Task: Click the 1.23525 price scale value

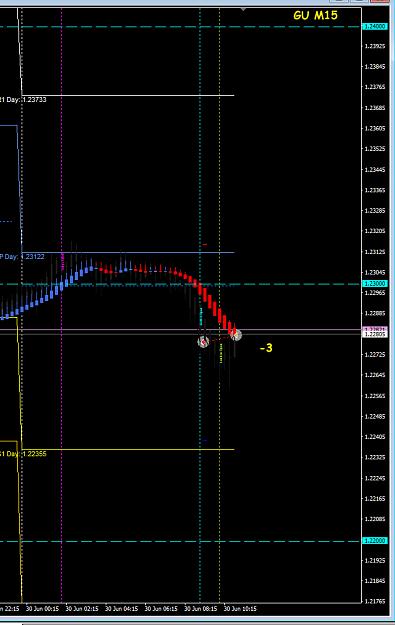Action: 375,149
